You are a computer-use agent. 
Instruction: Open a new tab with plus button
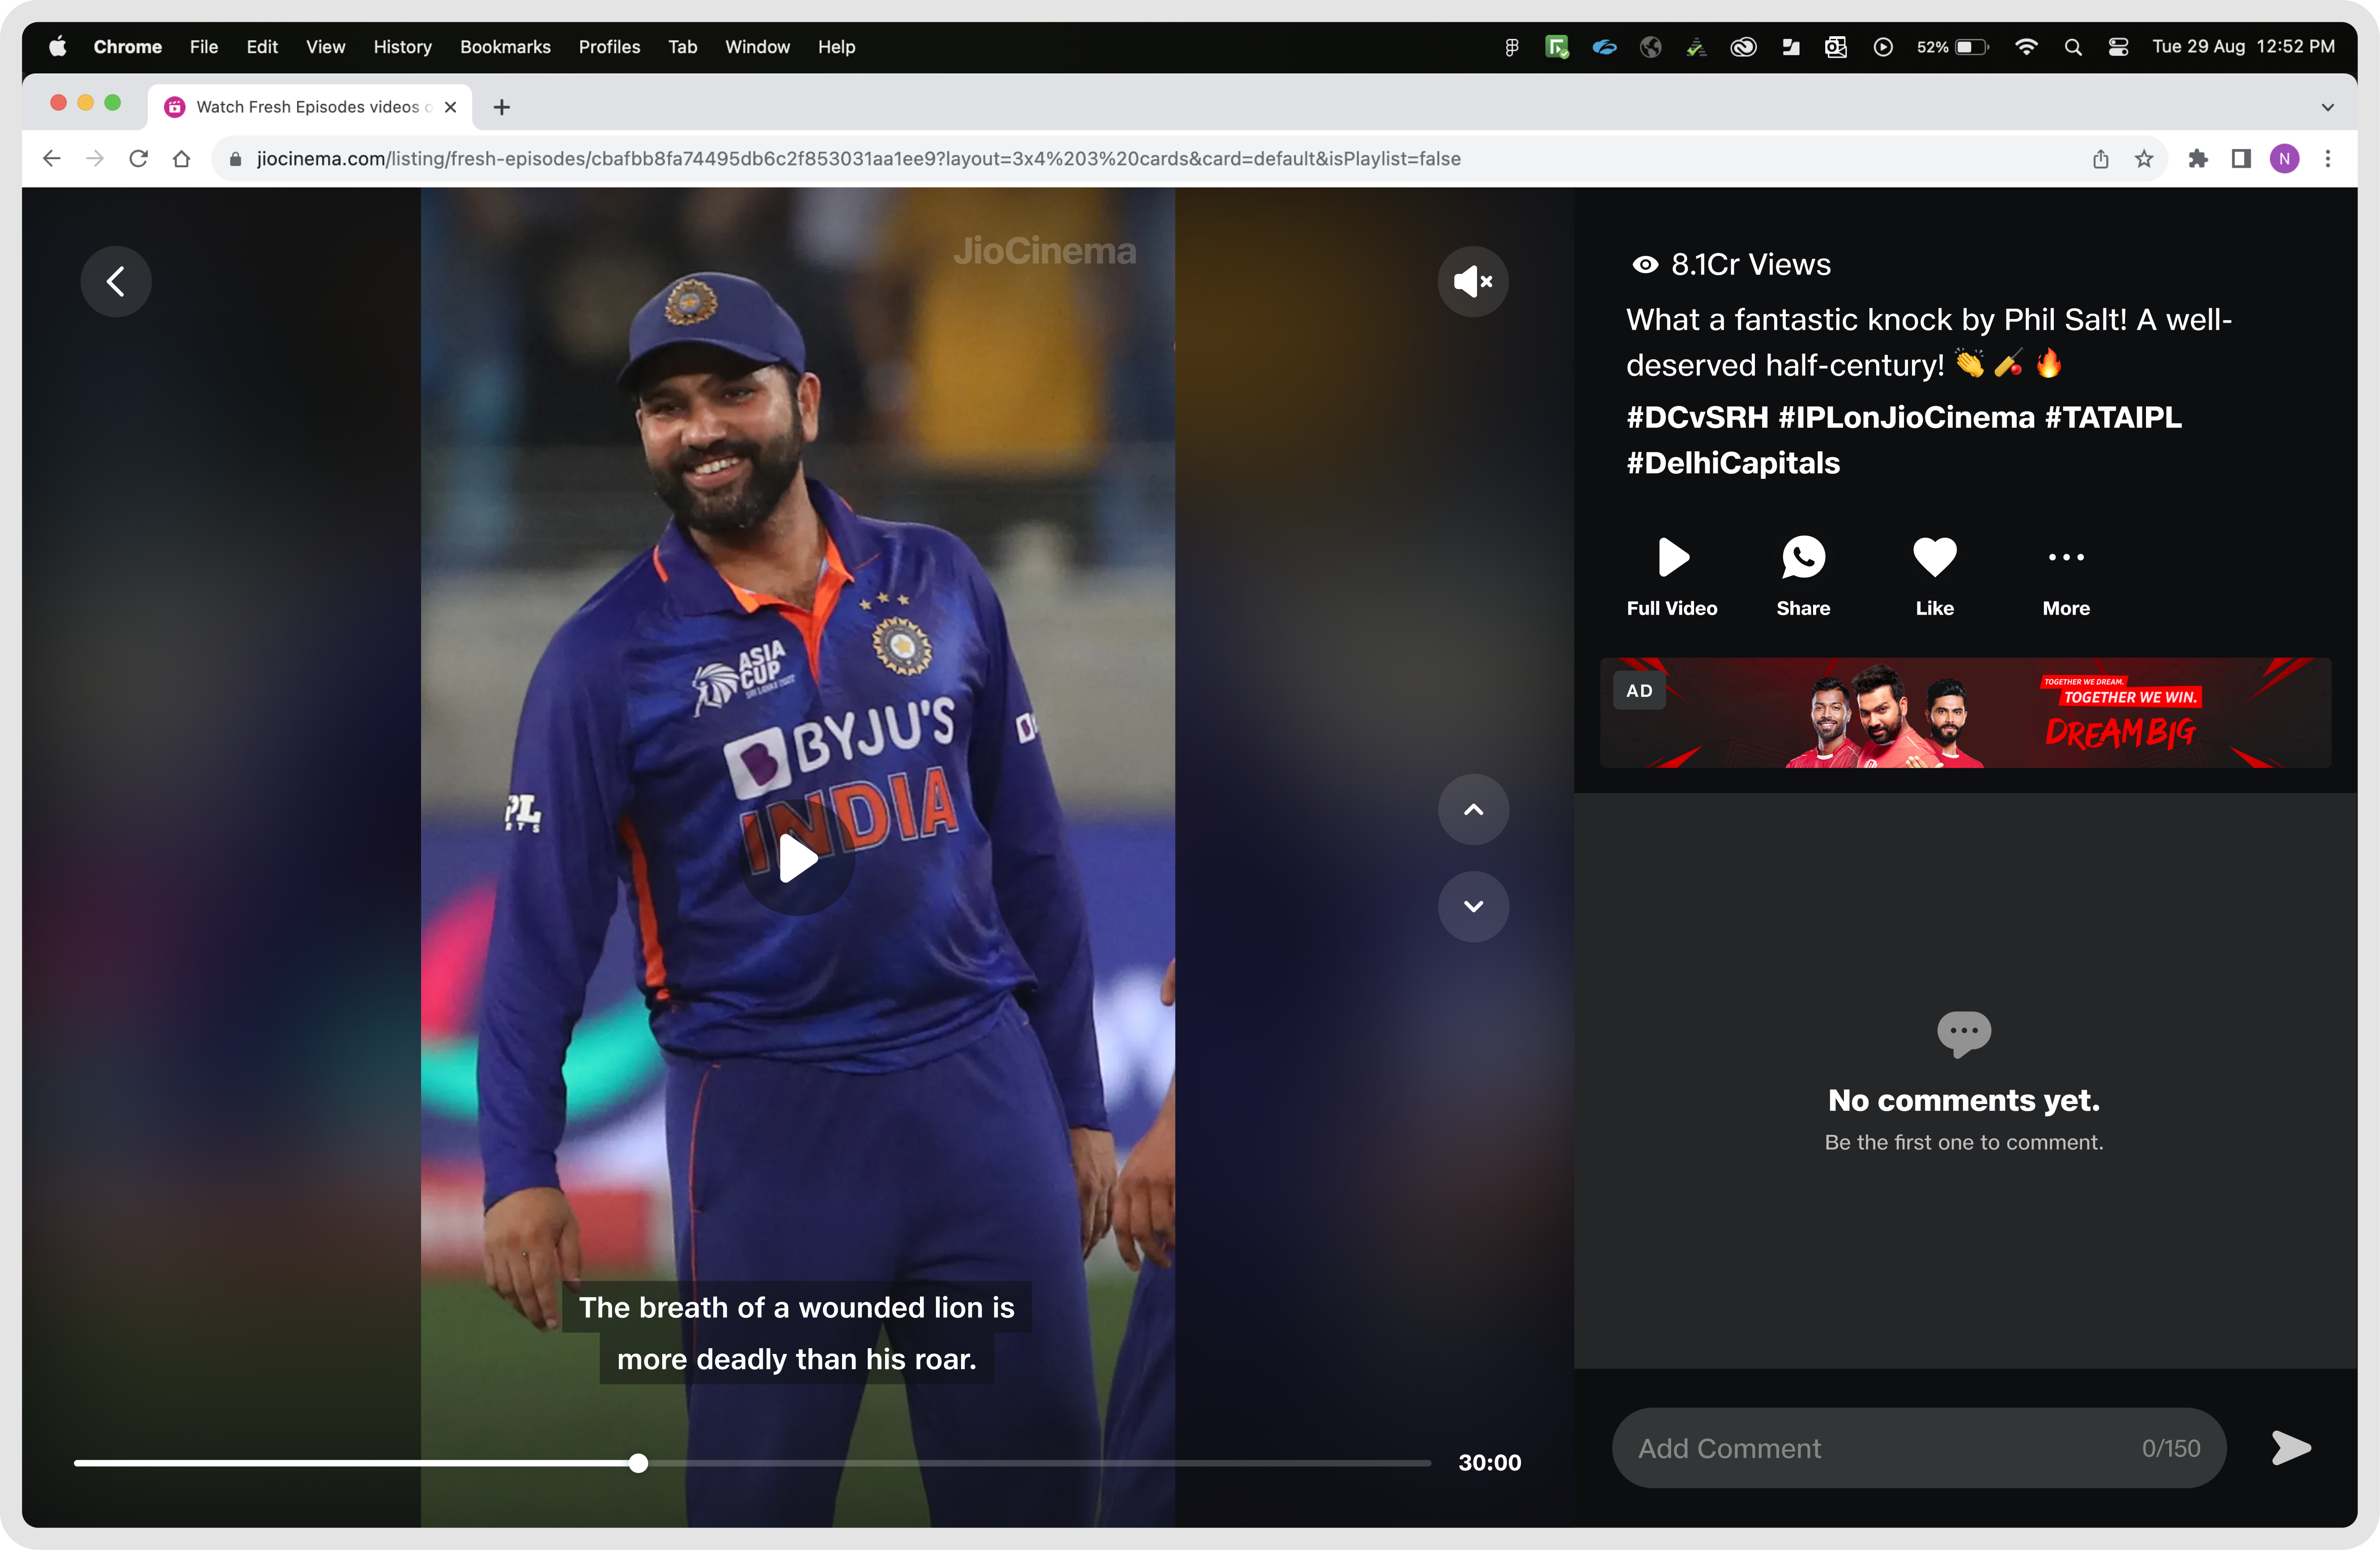pyautogui.click(x=502, y=107)
